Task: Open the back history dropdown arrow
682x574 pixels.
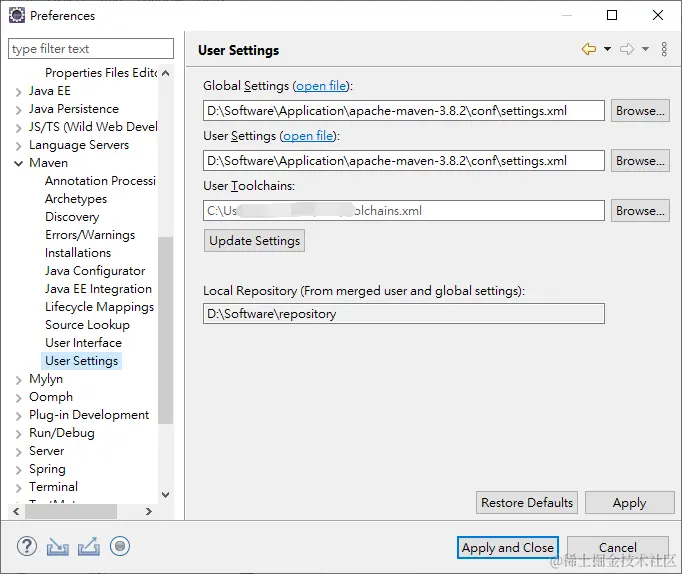Action: point(607,49)
